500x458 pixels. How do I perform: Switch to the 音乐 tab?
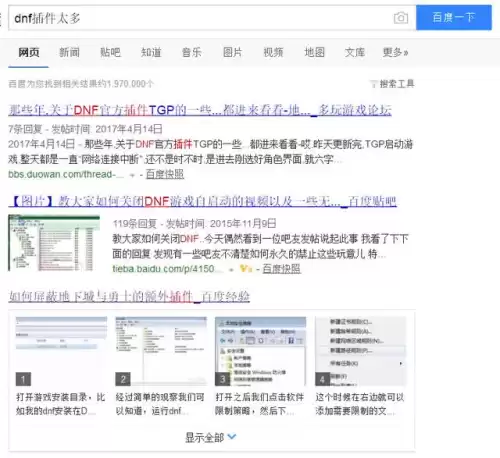[192, 52]
